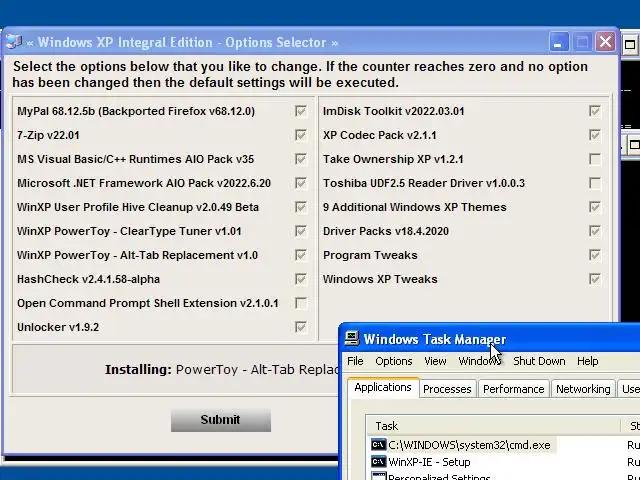The height and width of the screenshot is (480, 640).
Task: Click the 'Windows XP Tweaks' label
Action: [x=380, y=279]
